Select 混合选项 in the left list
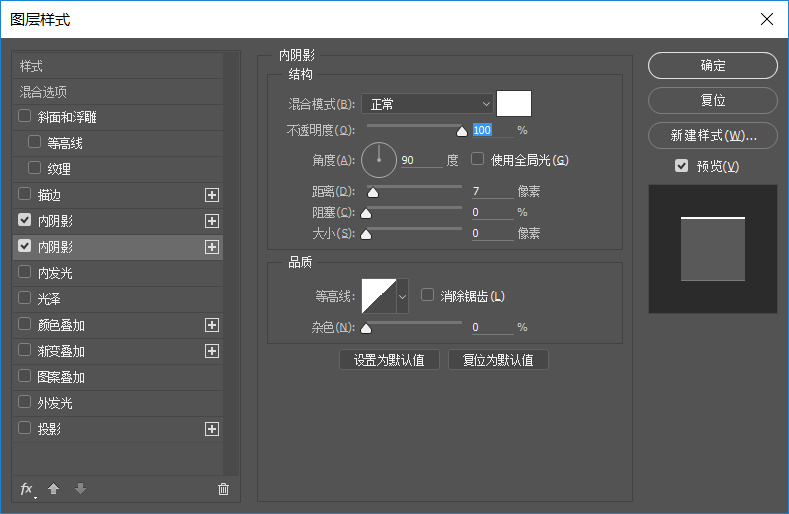Viewport: 789px width, 514px height. click(x=44, y=91)
